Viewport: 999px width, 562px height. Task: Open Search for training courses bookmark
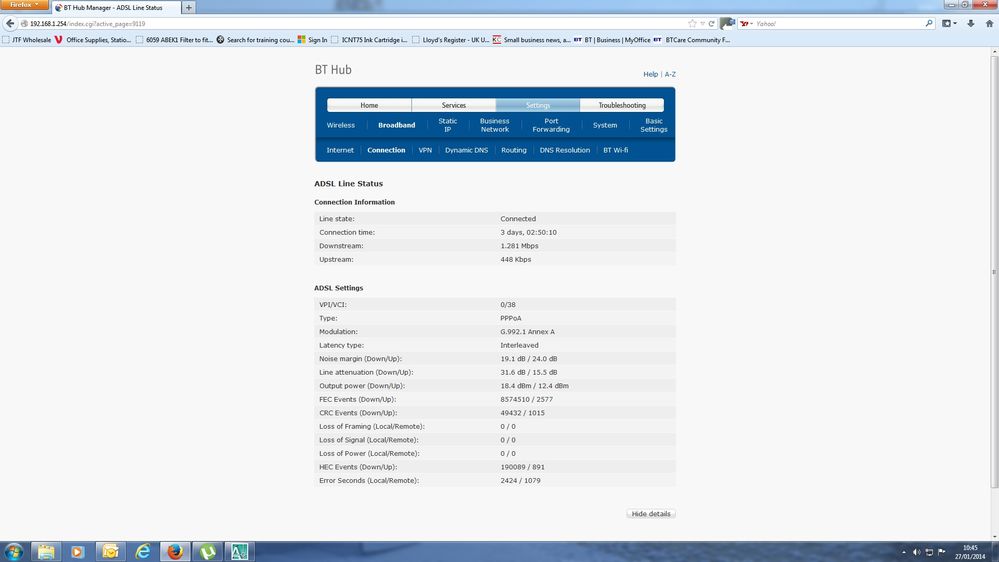tap(255, 40)
